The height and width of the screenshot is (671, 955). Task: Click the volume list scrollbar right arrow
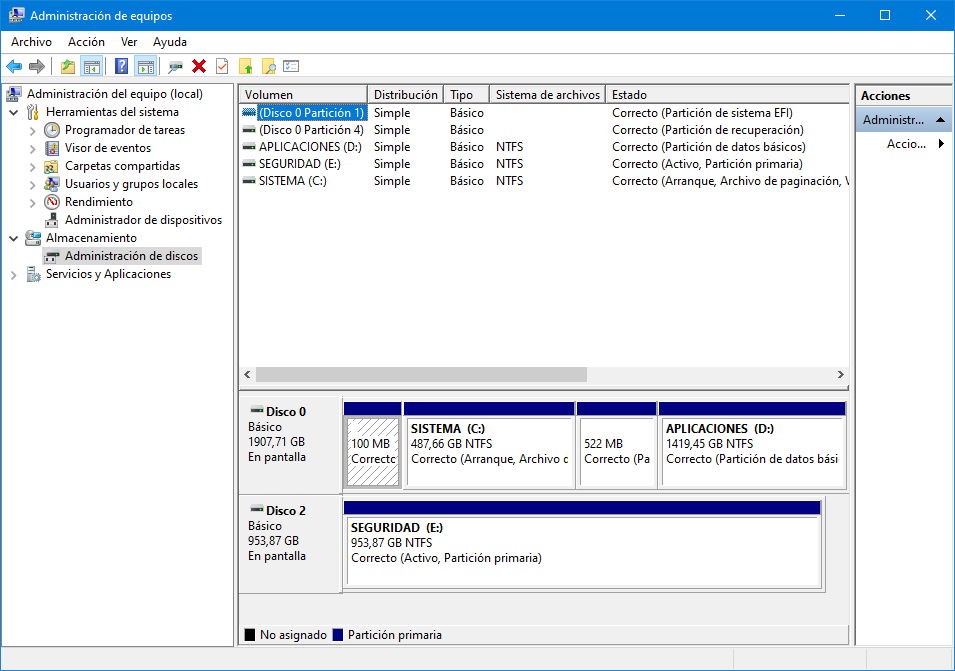tap(840, 374)
